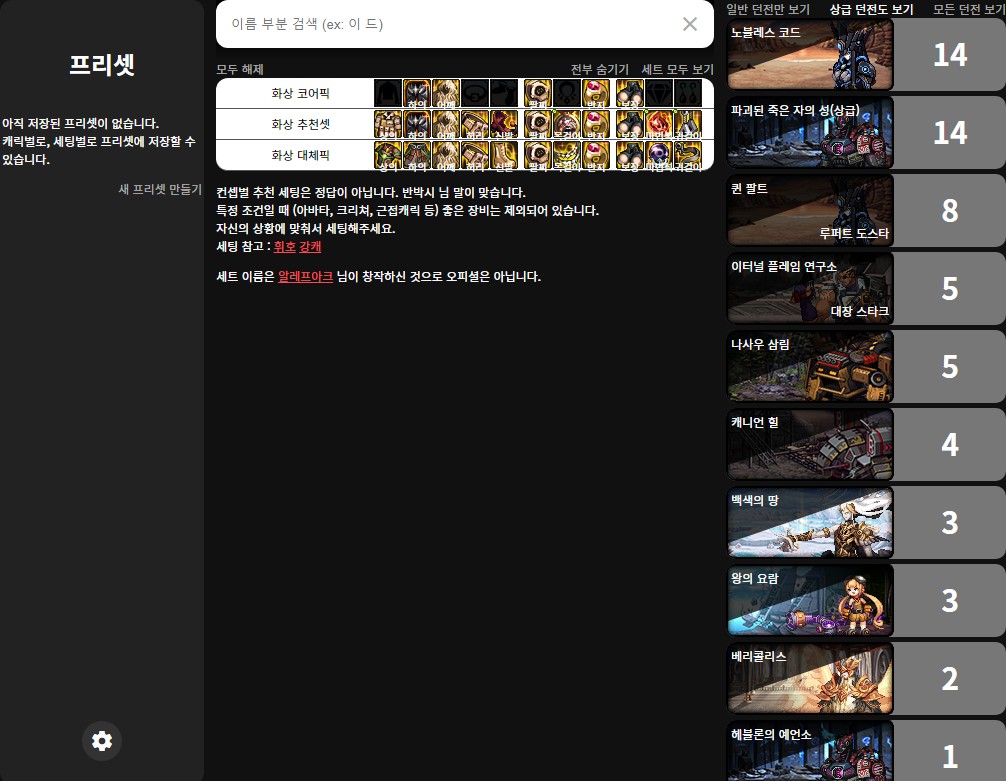Screen dimensions: 1006x781
Task: Toggle the greyed-out 상의 slot in 화상 코어픽
Action: click(x=388, y=94)
